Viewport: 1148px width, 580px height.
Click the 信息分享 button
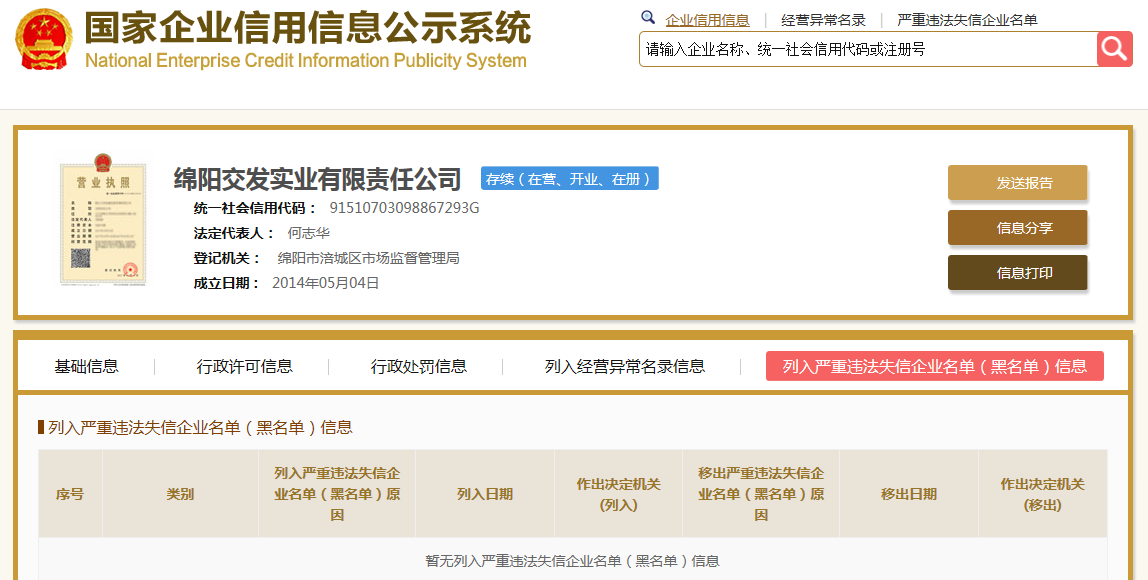tap(1018, 228)
